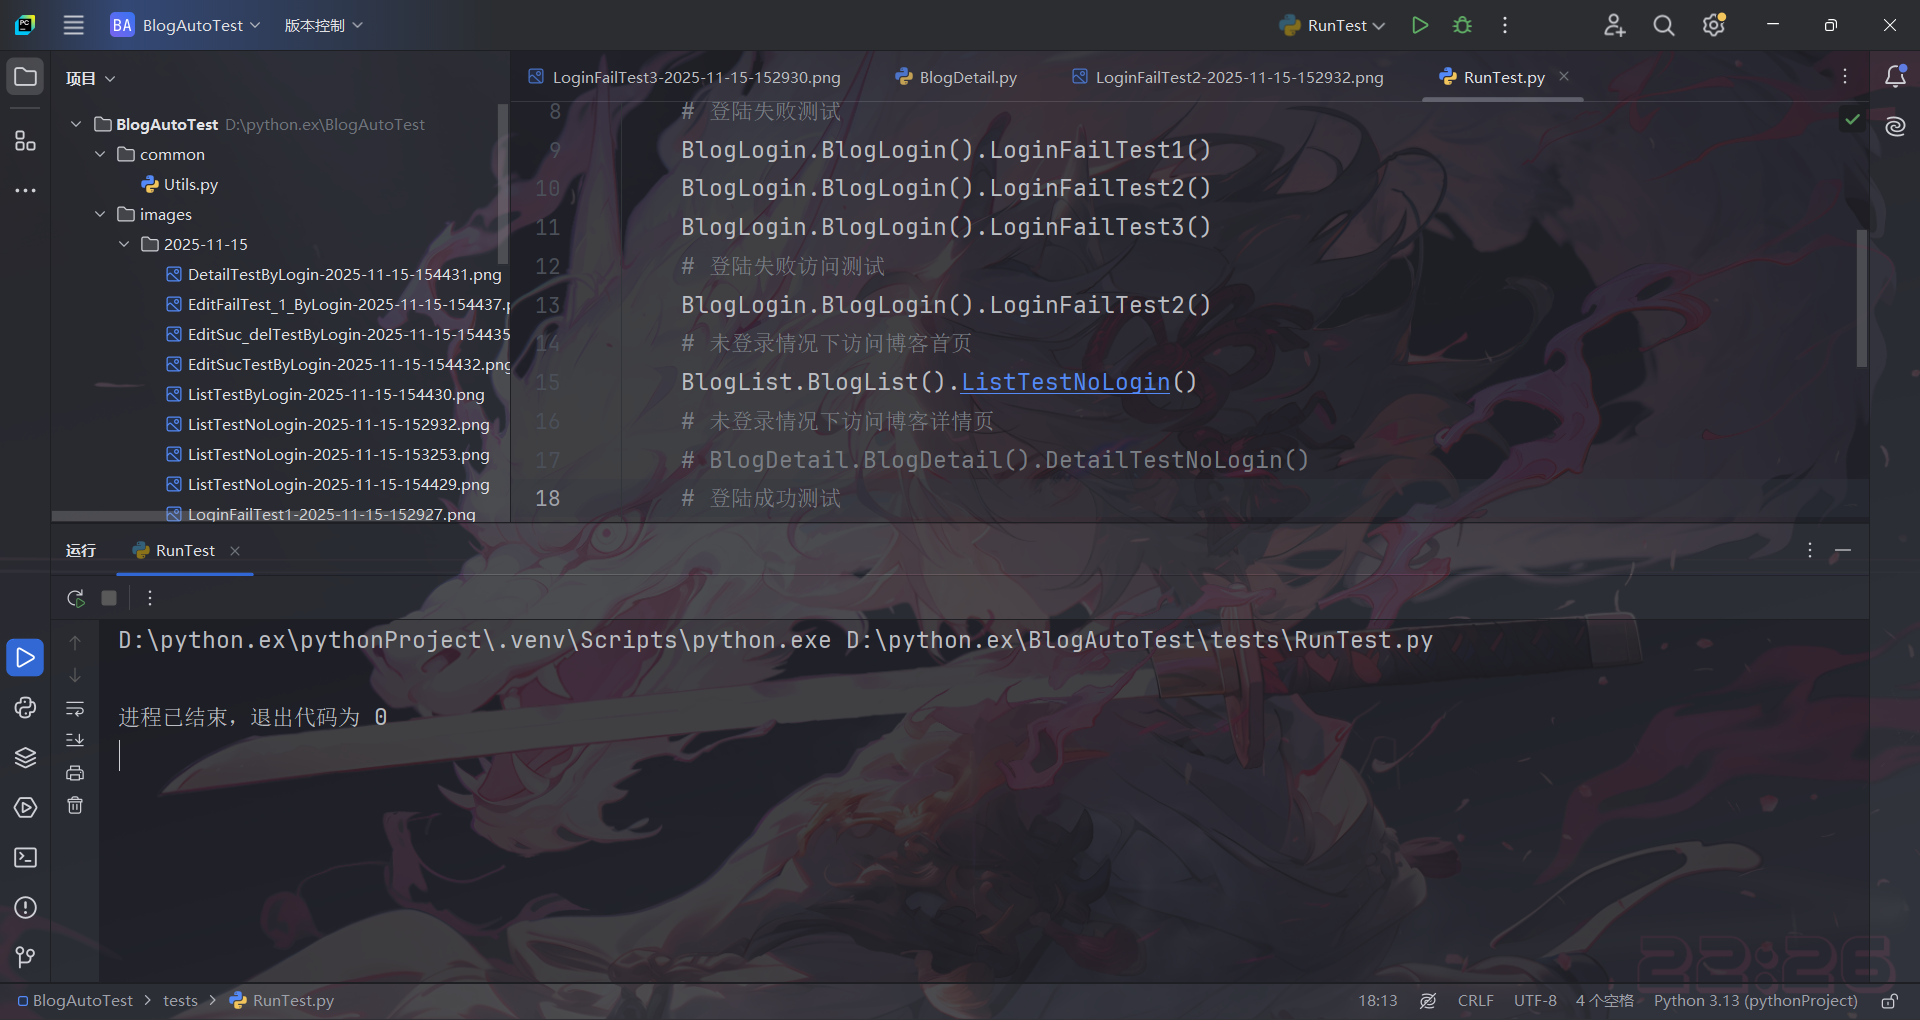The image size is (1920, 1020).
Task: Open the 版本控制 dropdown menu
Action: tap(323, 25)
